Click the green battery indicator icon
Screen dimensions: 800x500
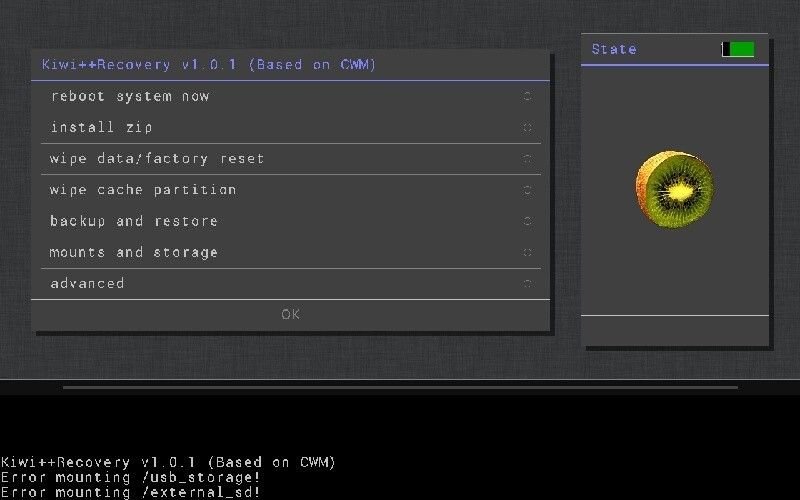tap(738, 49)
